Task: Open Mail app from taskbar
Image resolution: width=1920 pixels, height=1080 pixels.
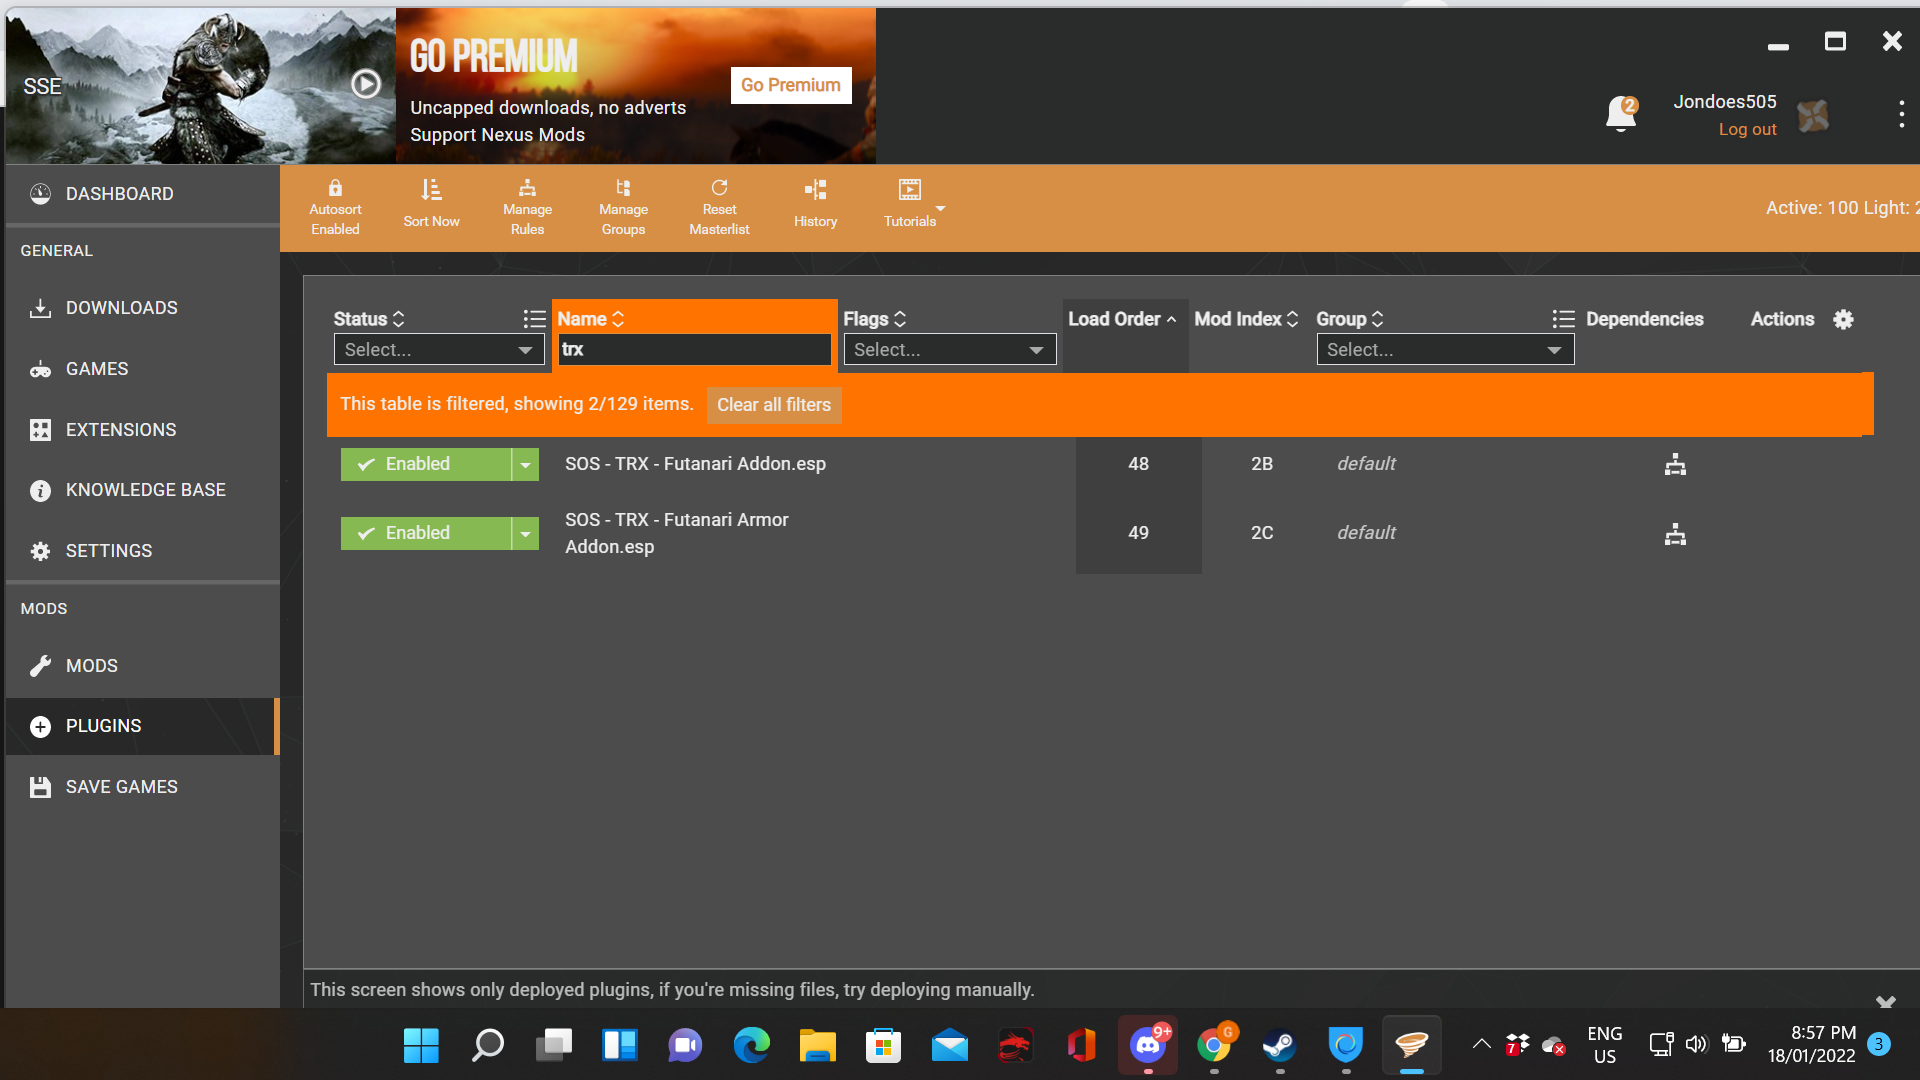Action: (949, 1046)
